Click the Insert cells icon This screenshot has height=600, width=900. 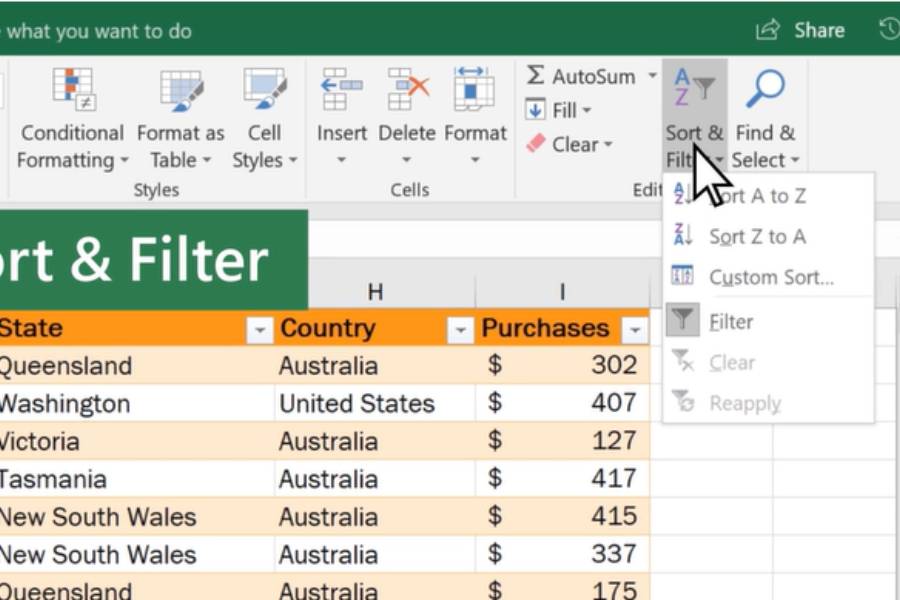click(342, 89)
